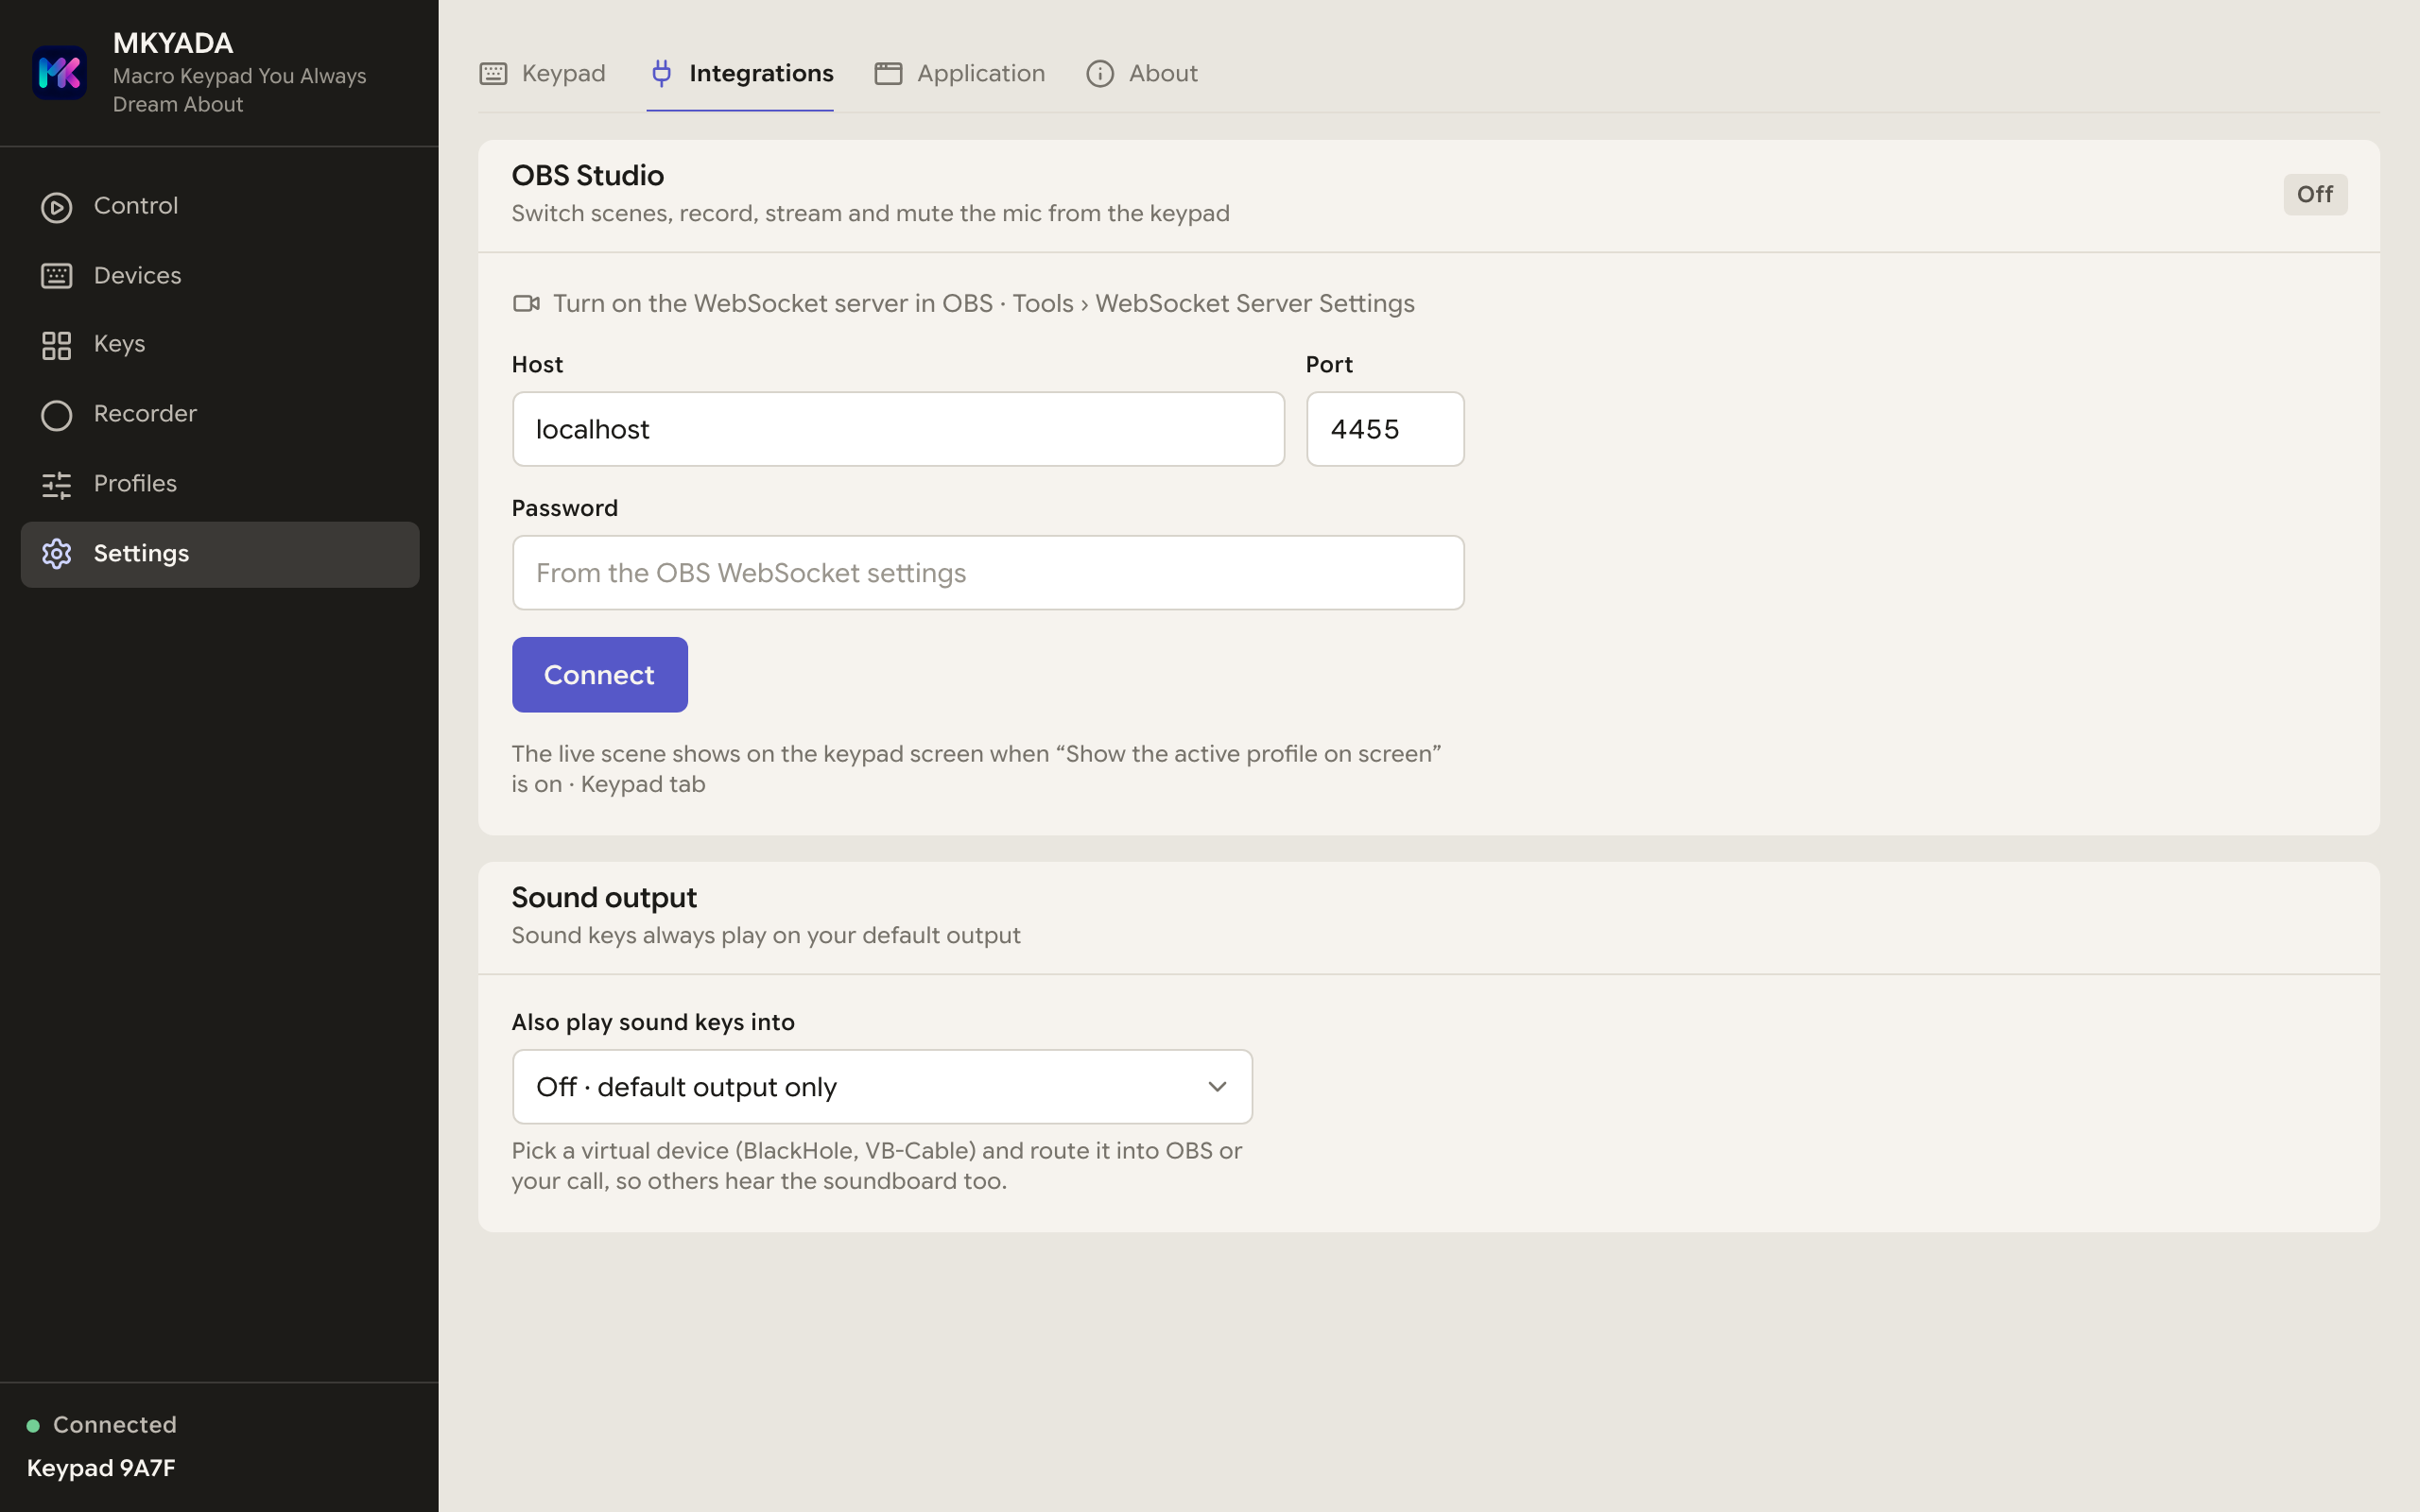Image resolution: width=2420 pixels, height=1512 pixels.
Task: Focus the OBS Password field
Action: click(988, 573)
